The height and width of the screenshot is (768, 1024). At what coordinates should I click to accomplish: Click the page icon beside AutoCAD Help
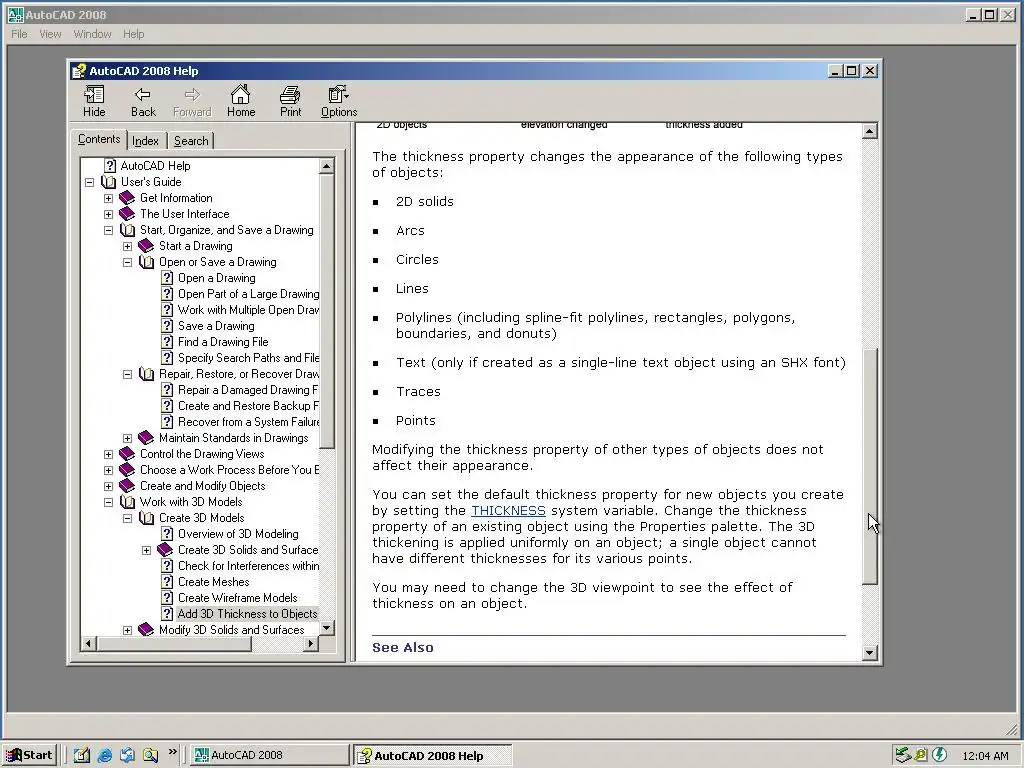[x=110, y=166]
